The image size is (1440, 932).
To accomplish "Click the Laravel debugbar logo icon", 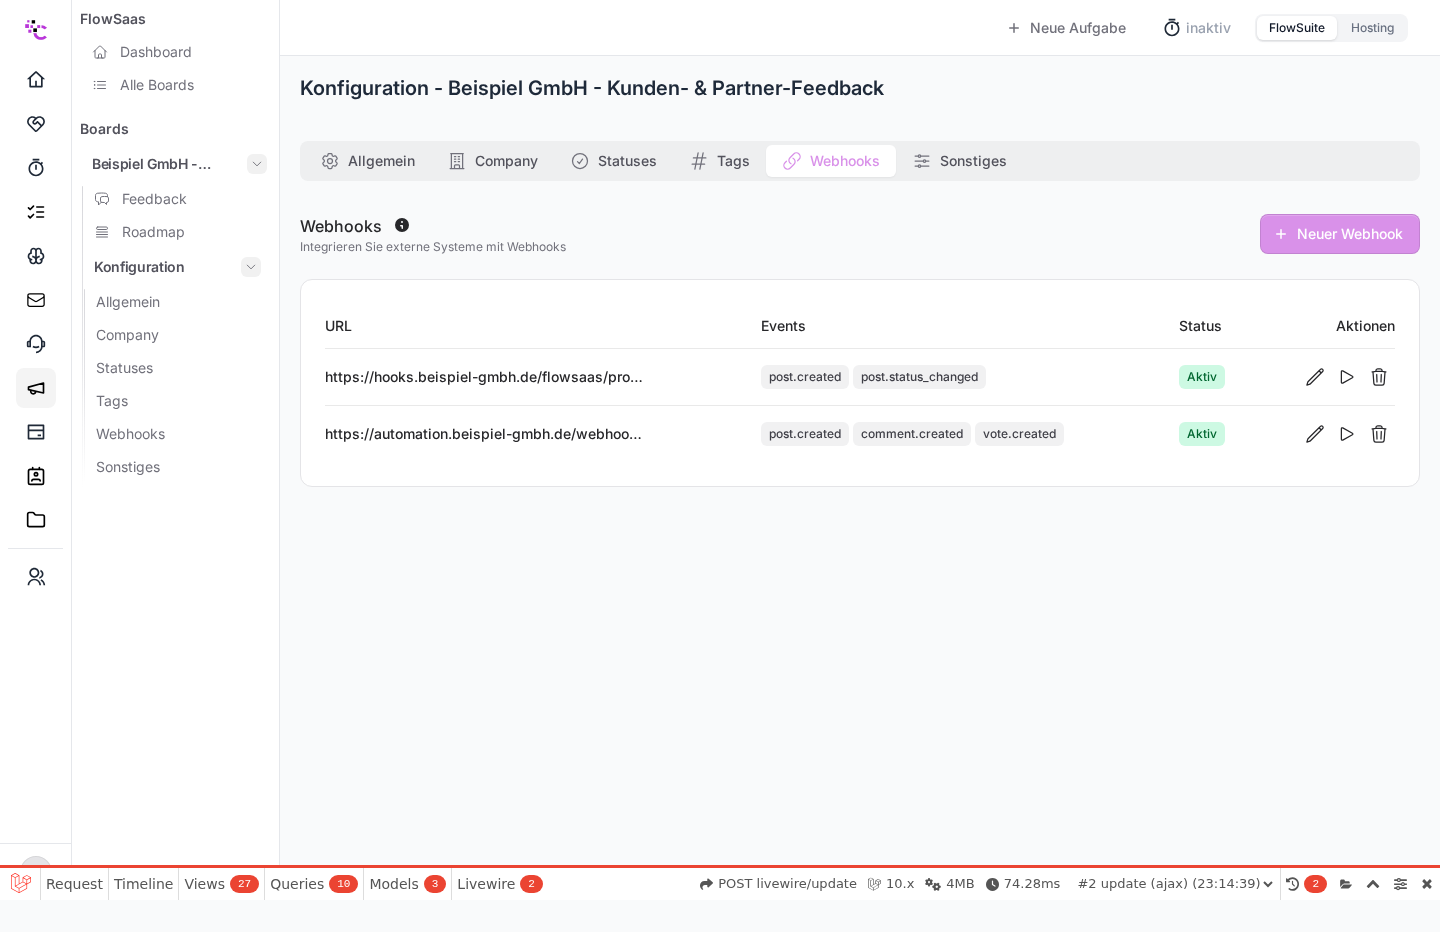I will (20, 883).
